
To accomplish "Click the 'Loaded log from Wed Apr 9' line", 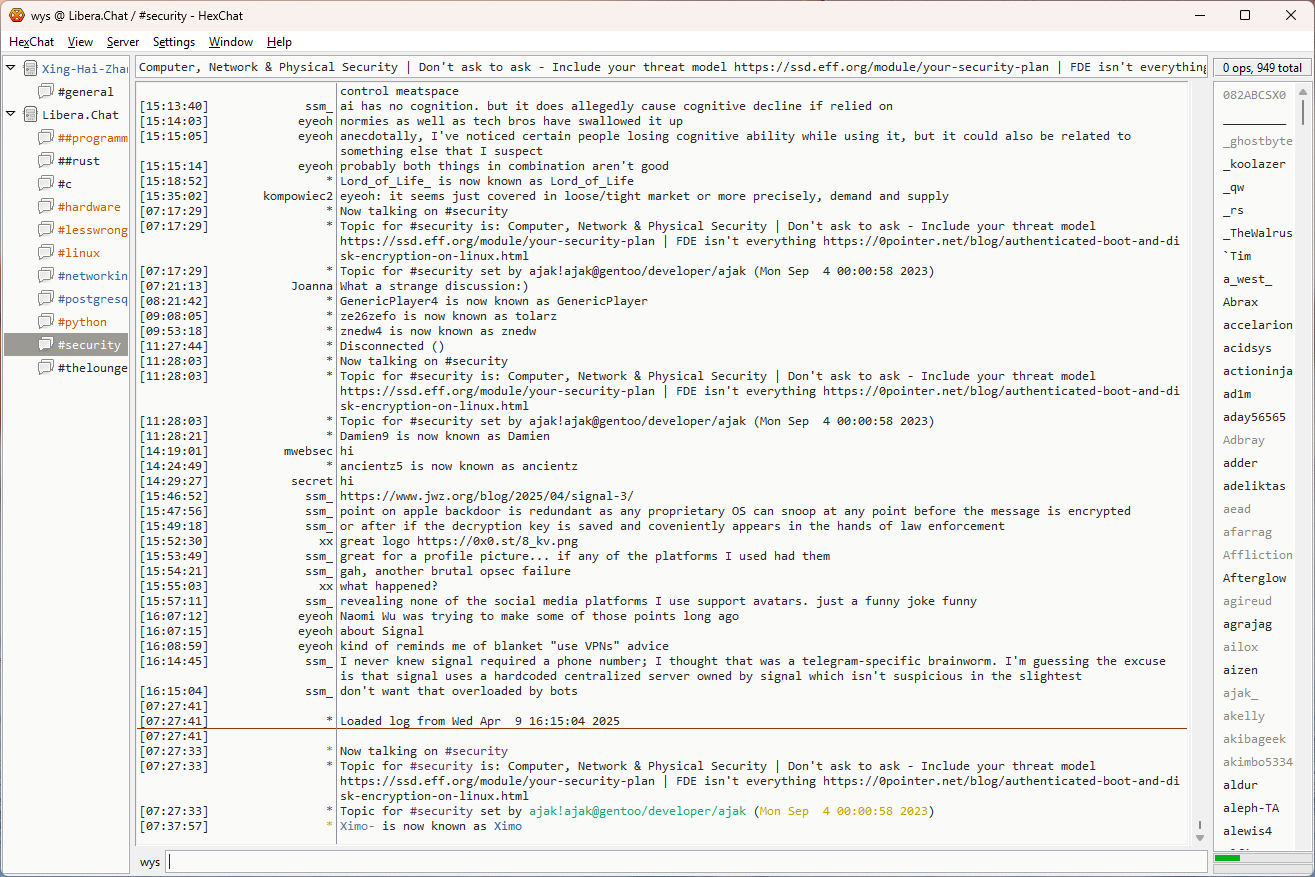I will pos(480,721).
